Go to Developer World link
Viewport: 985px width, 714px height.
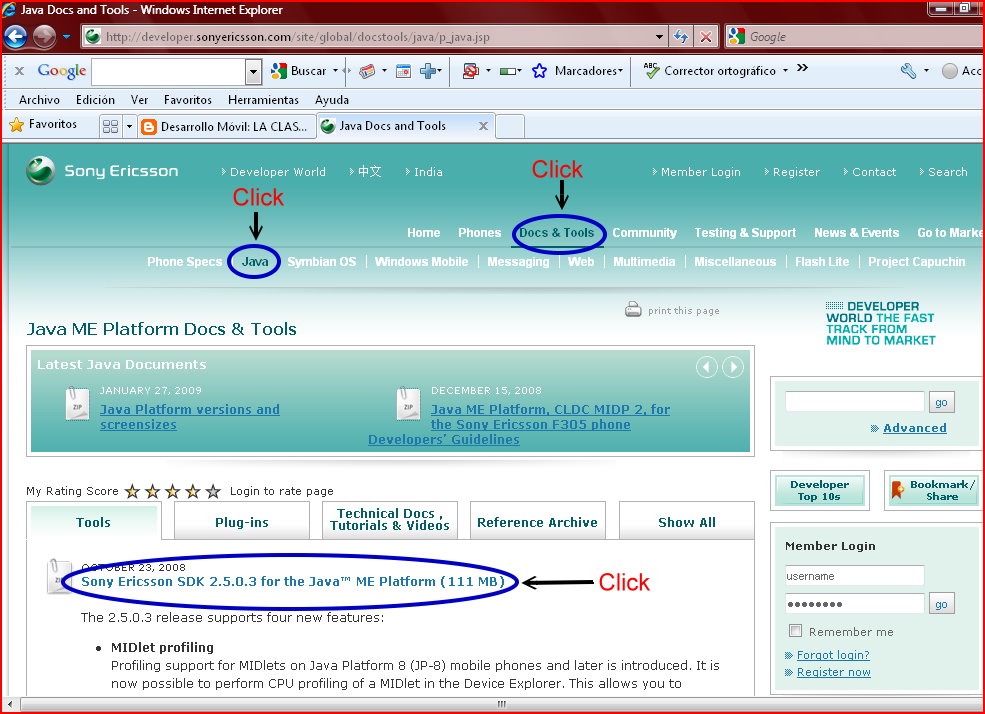(278, 172)
